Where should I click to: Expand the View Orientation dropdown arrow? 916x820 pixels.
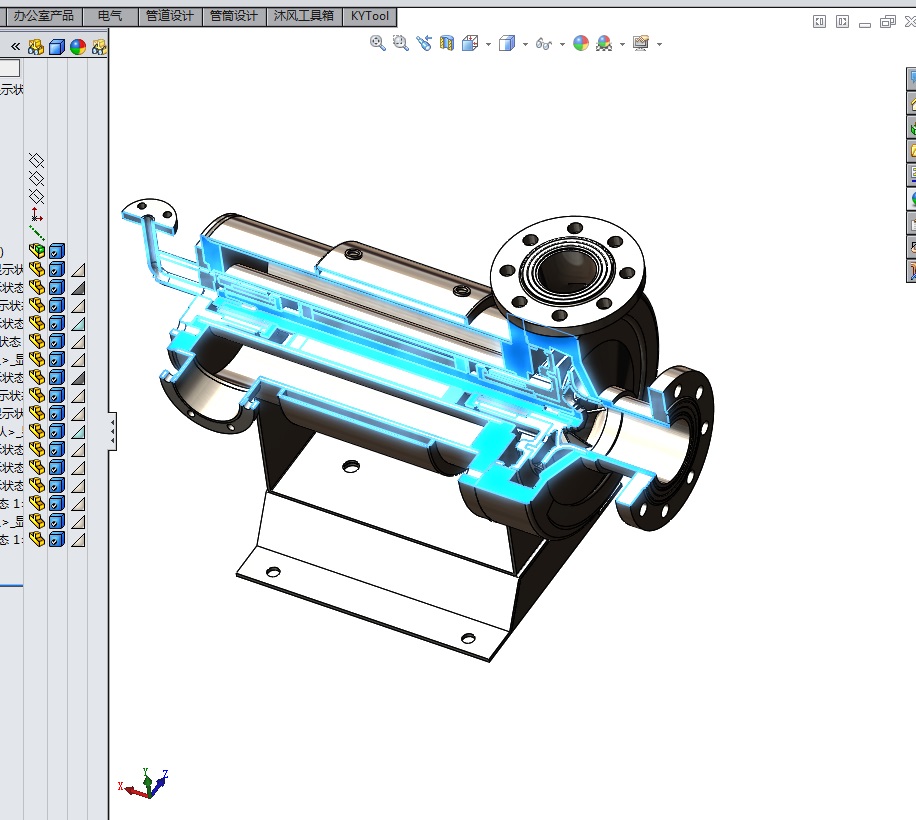pyautogui.click(x=488, y=44)
